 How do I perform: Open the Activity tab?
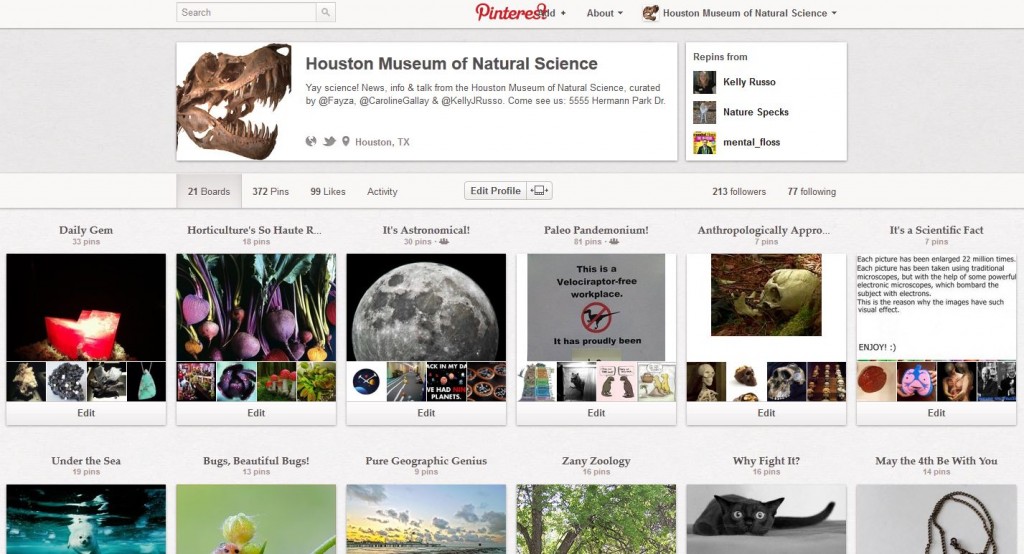[382, 192]
